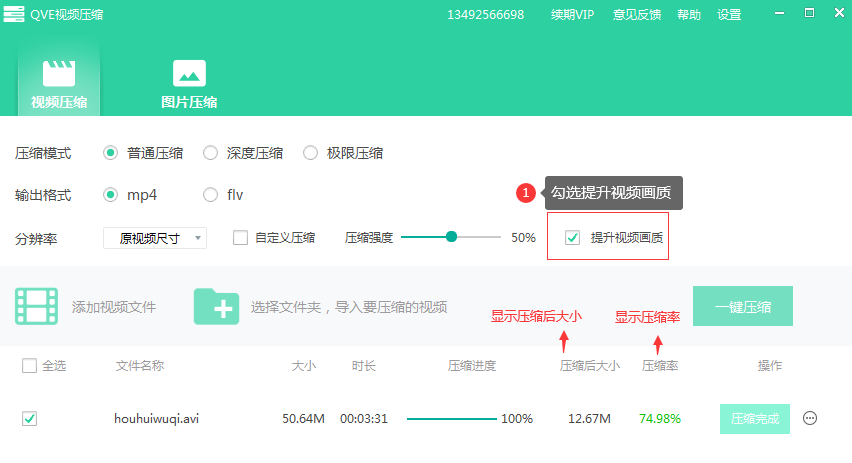Choose flv output format
The width and height of the screenshot is (852, 463).
[211, 194]
